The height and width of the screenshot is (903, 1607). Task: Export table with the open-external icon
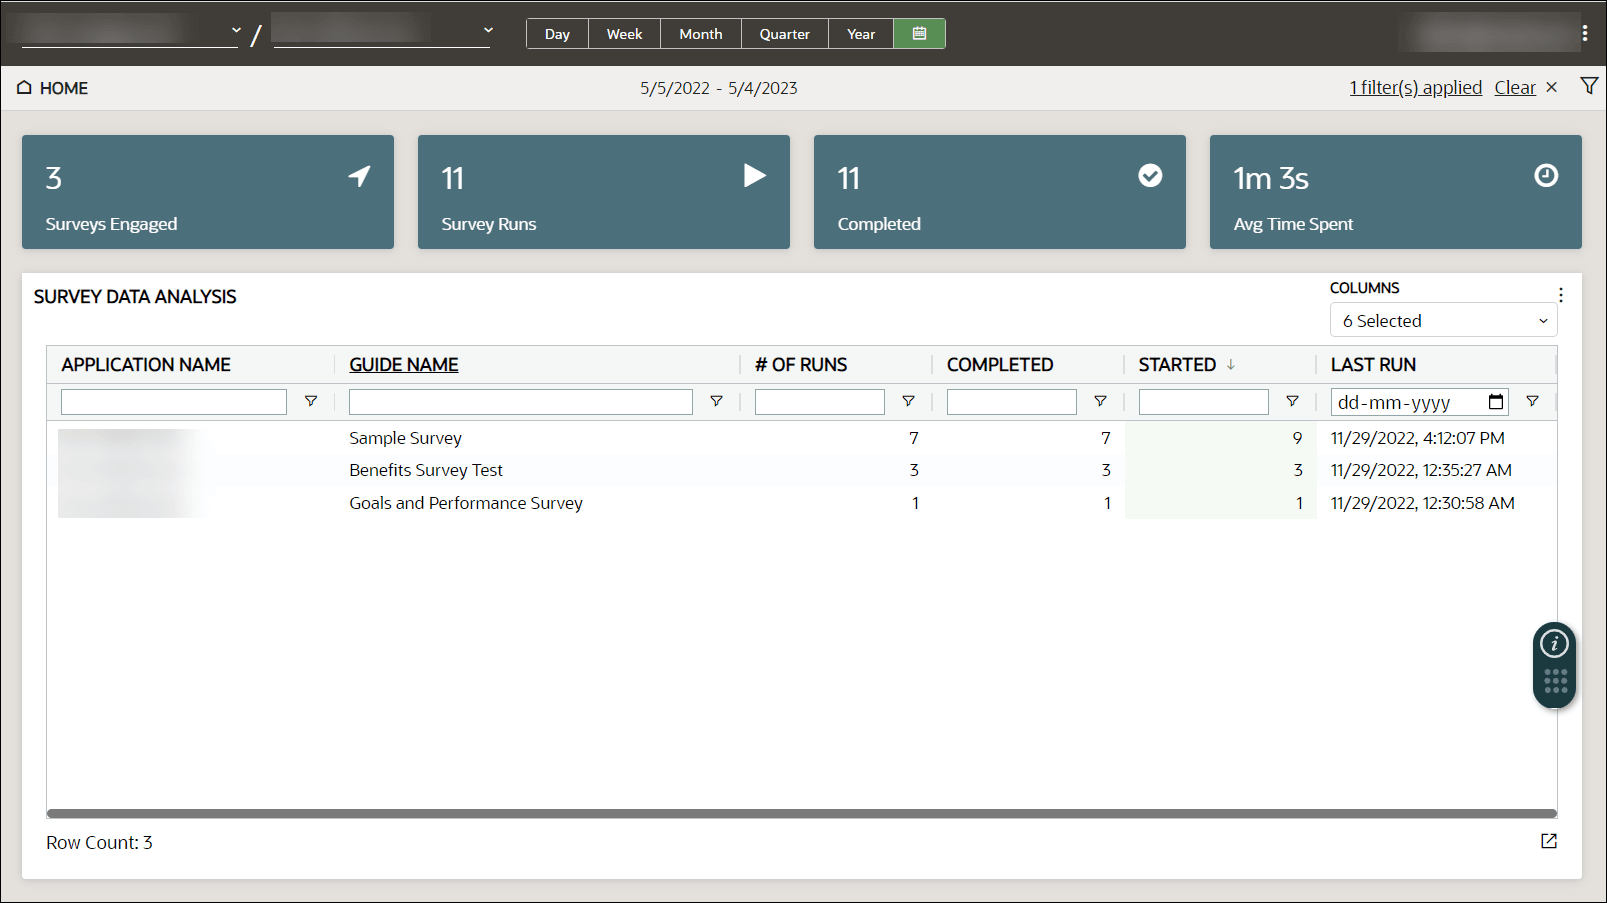[x=1549, y=841]
